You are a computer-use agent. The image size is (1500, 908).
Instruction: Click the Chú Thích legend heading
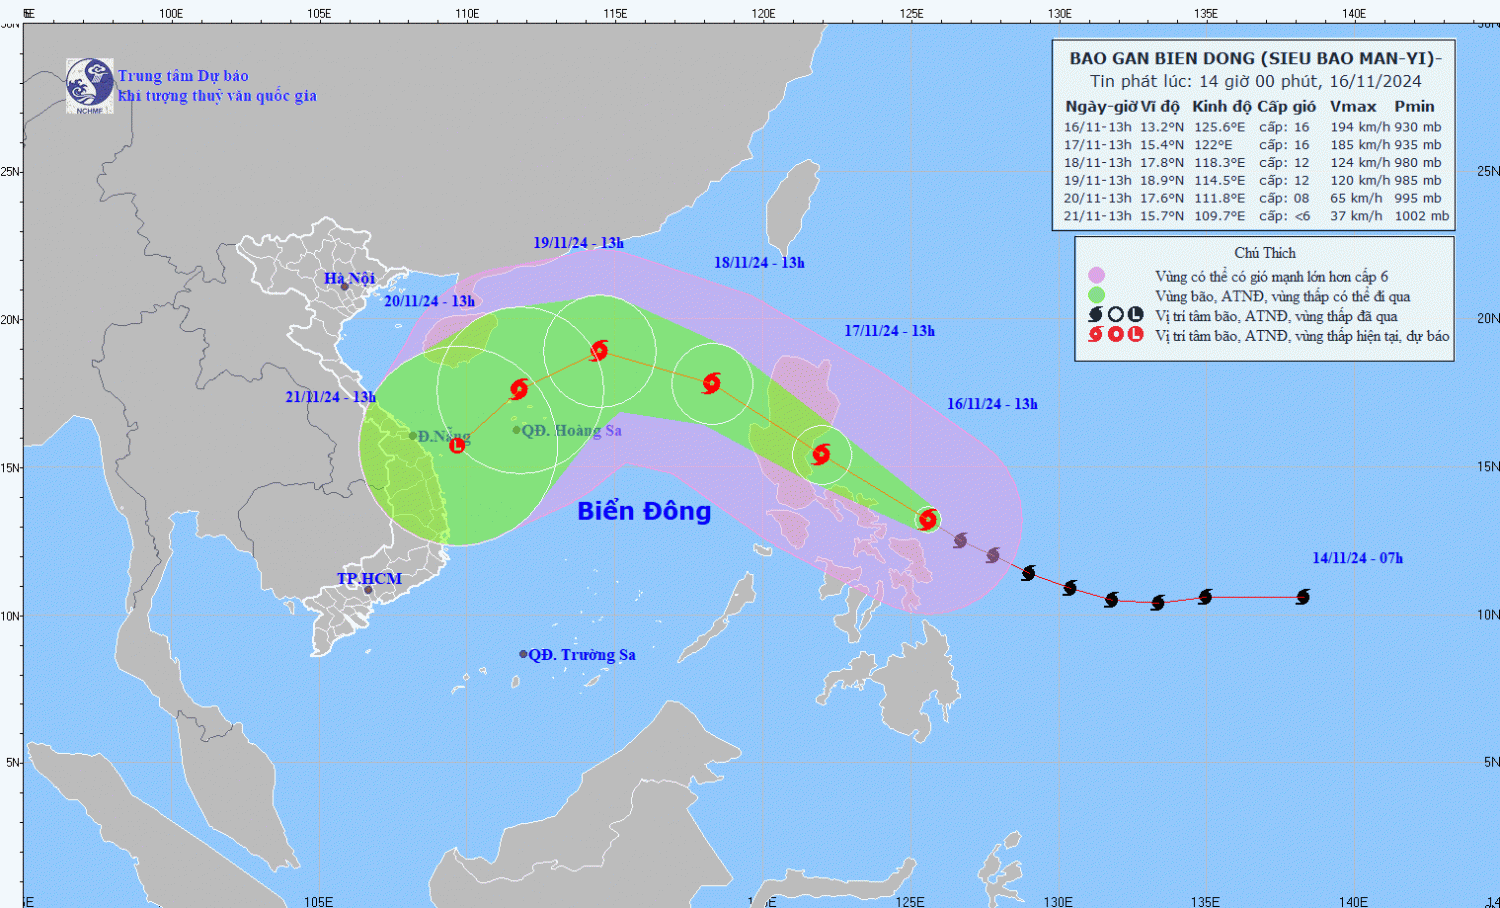1264,253
